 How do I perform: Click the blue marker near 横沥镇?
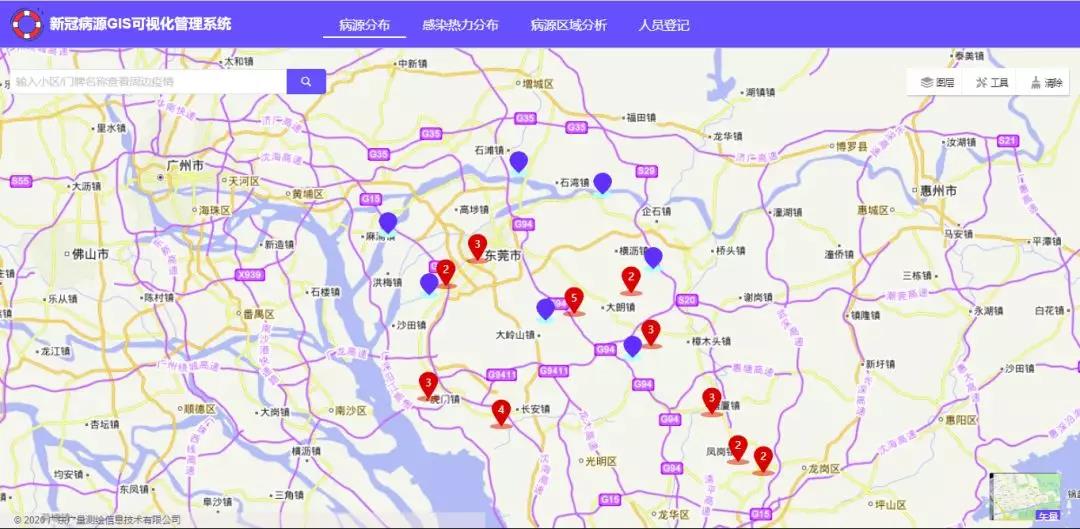(653, 258)
